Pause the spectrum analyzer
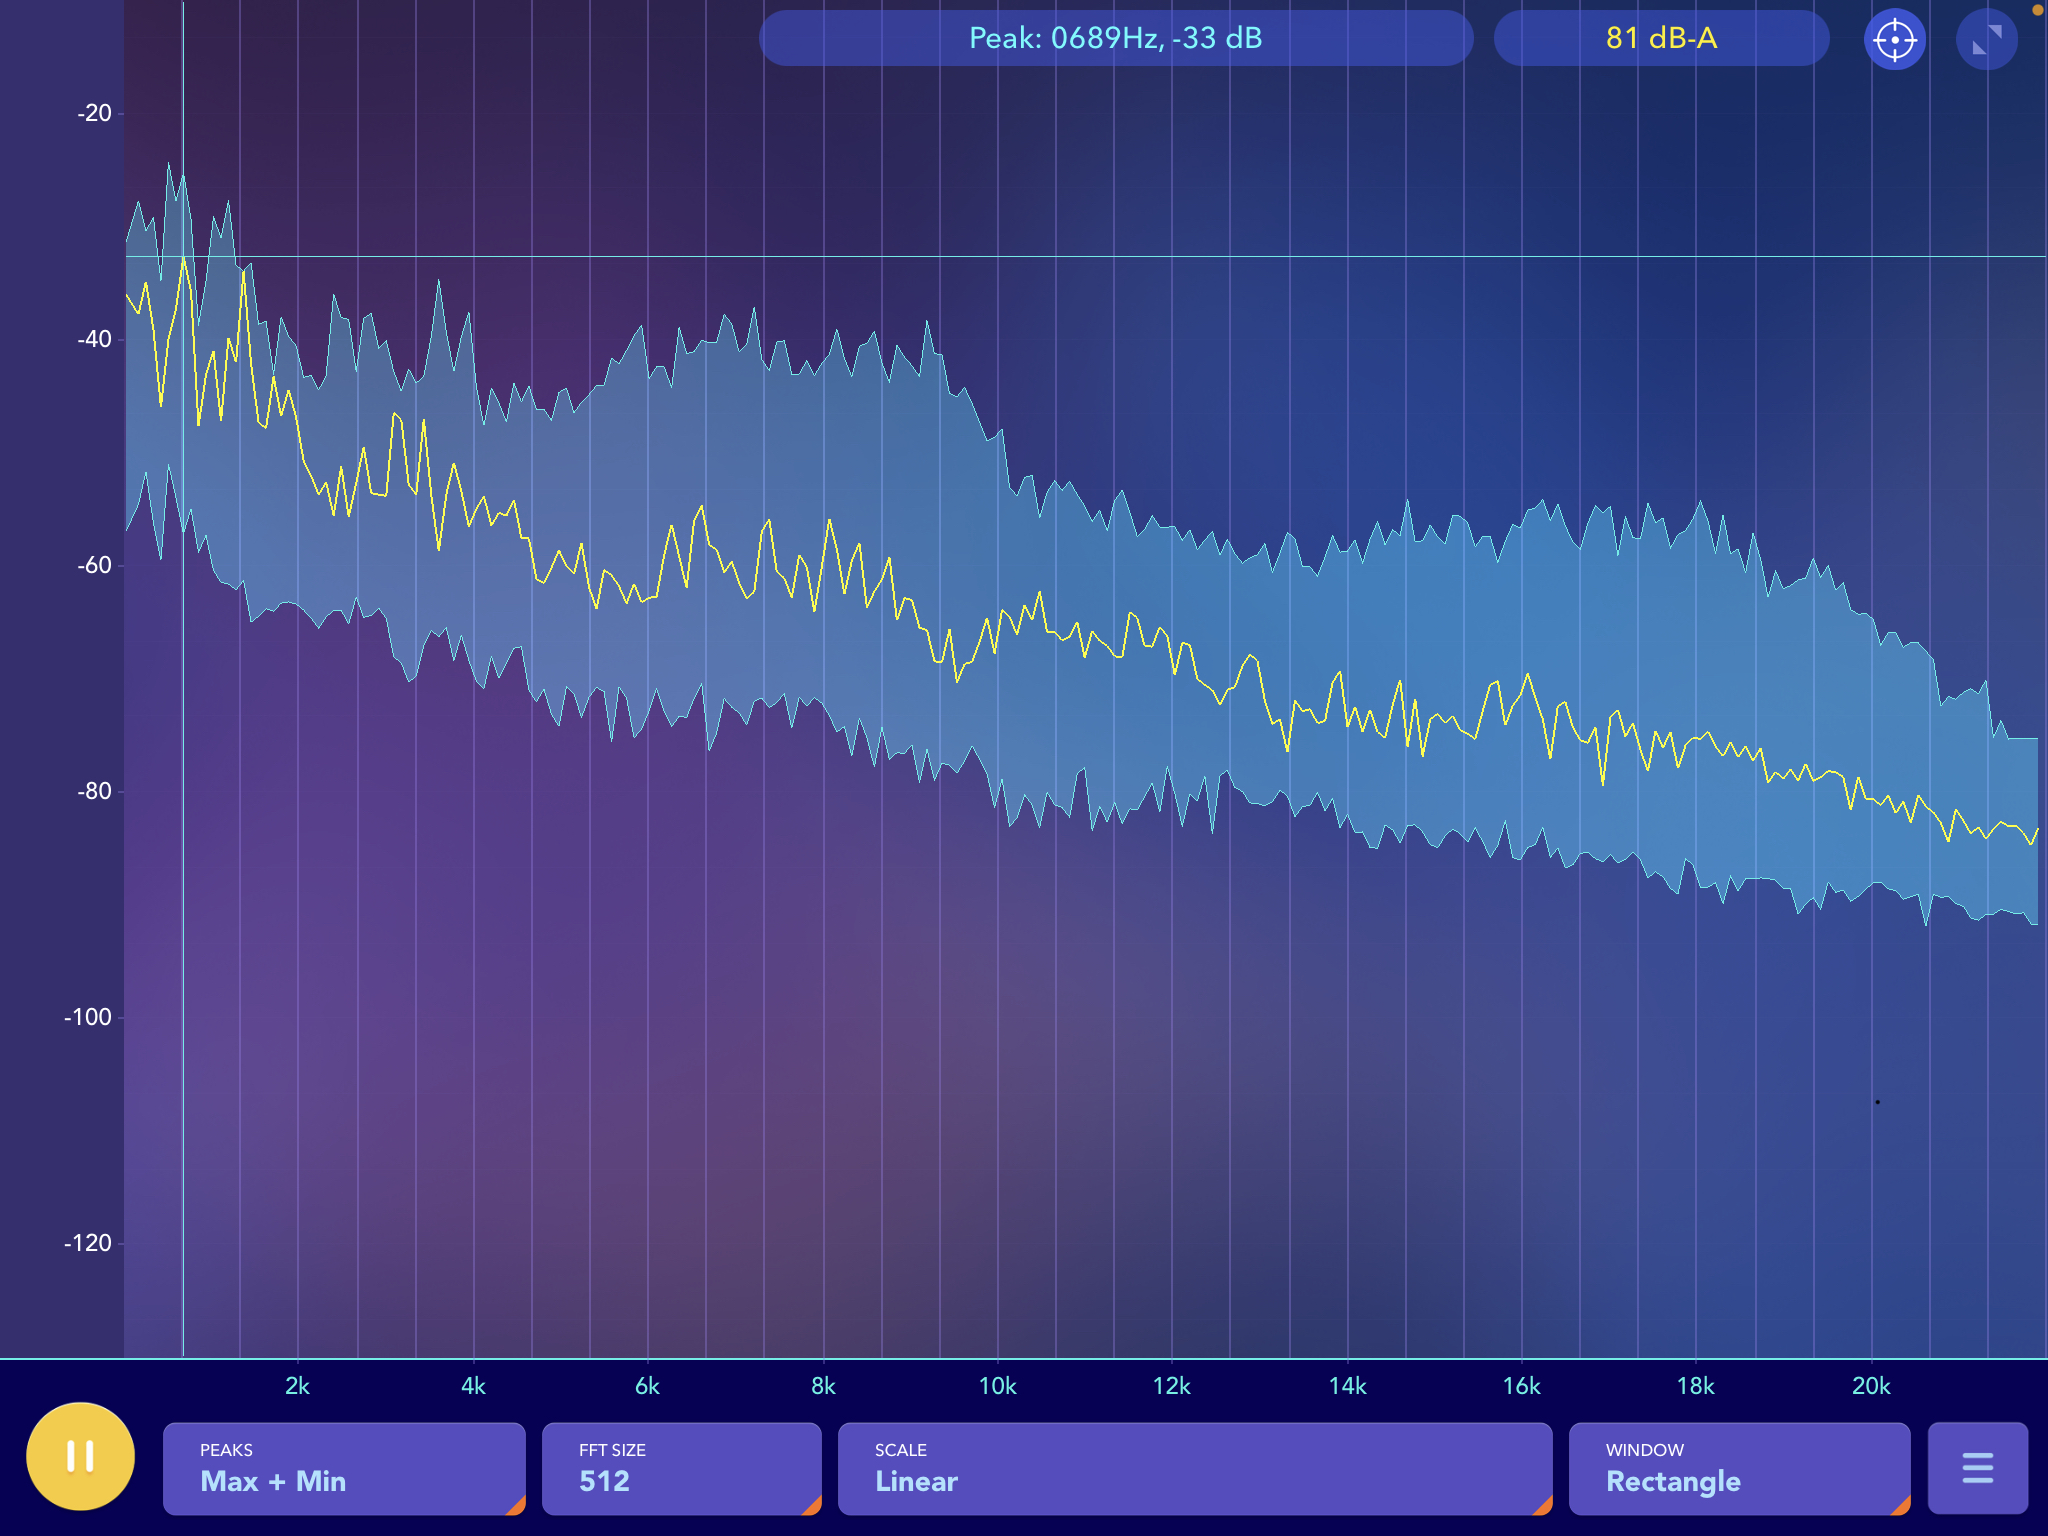 coord(80,1456)
